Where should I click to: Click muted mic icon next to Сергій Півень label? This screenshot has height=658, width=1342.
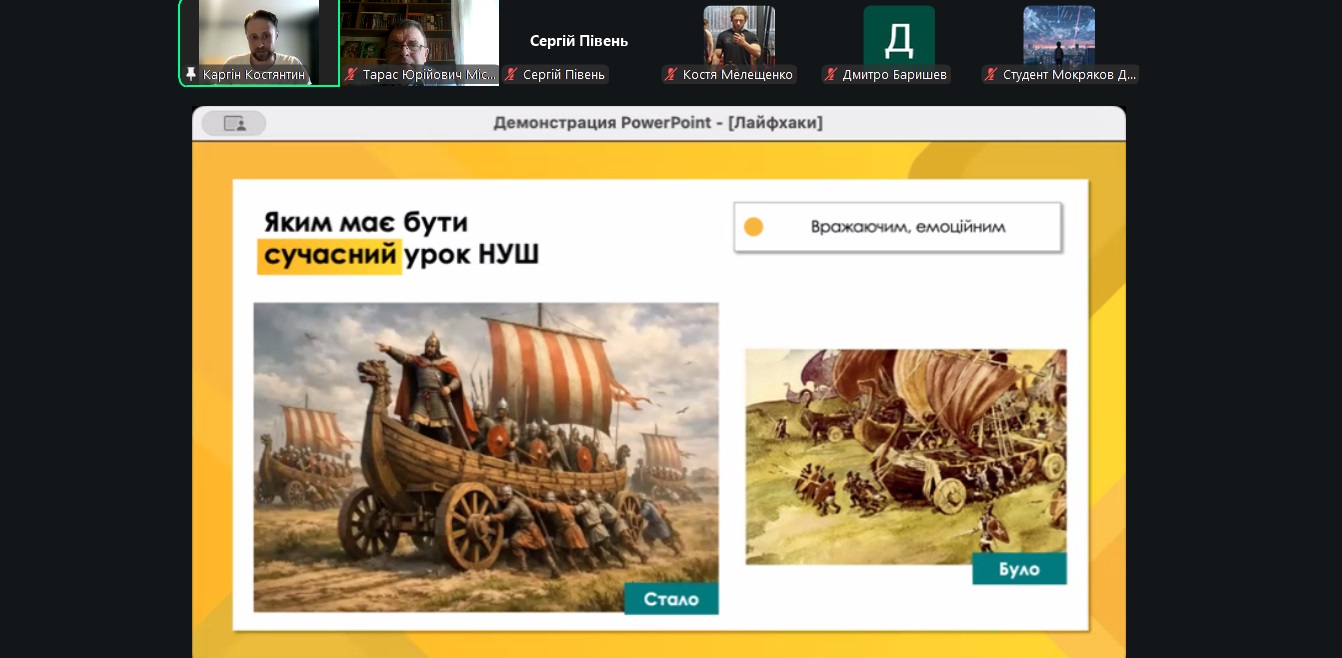[x=511, y=75]
